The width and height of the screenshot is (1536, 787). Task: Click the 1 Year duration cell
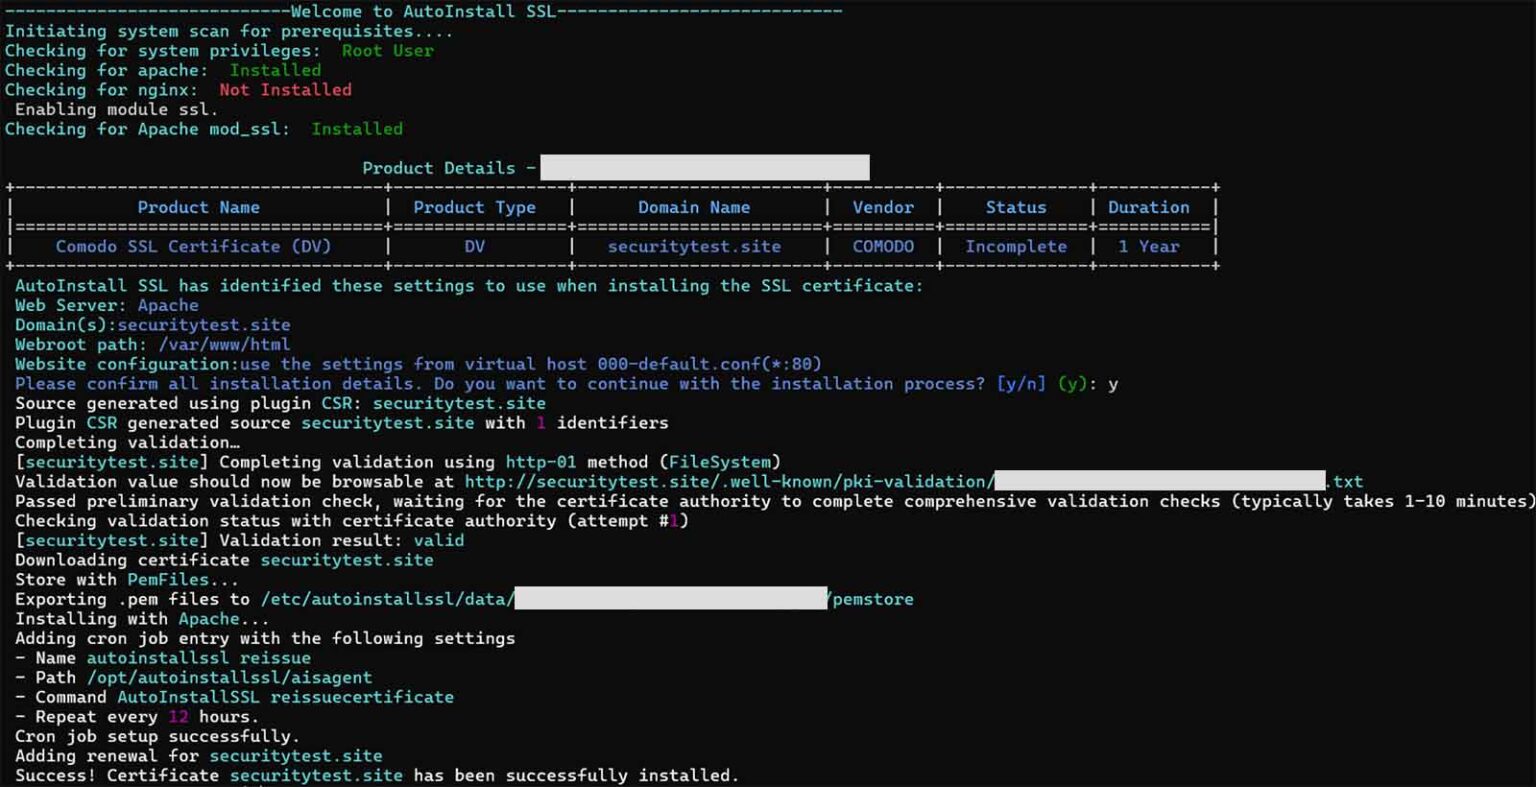tap(1148, 246)
